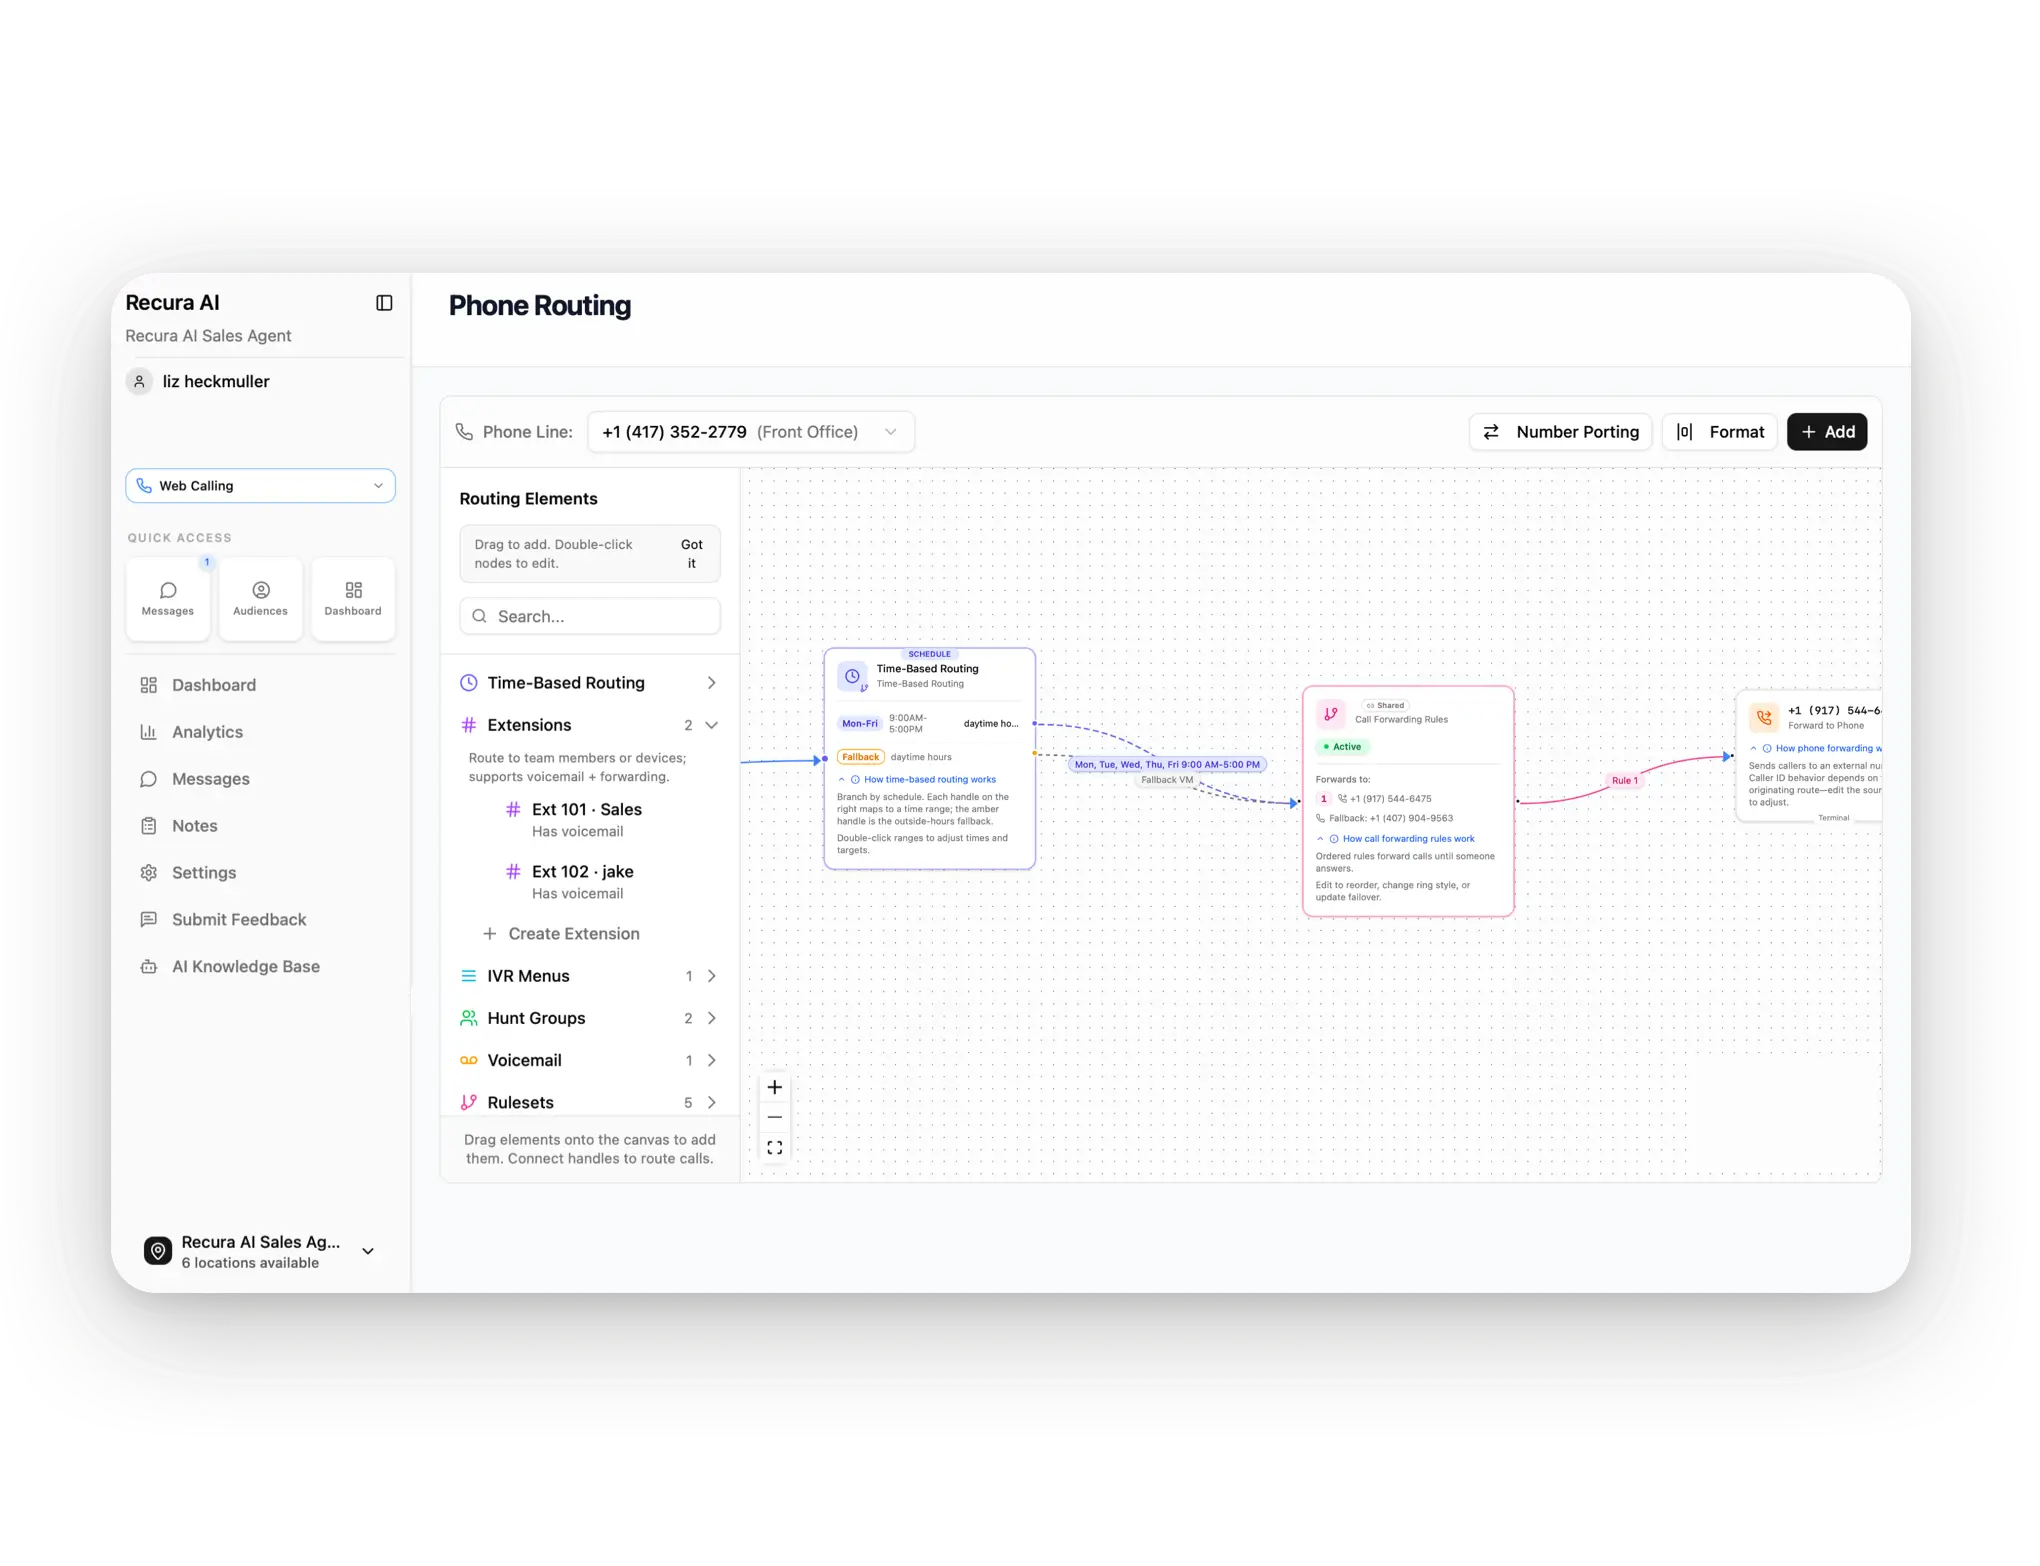The width and height of the screenshot is (2040, 1566).
Task: Click the Active status badge
Action: [x=1343, y=747]
